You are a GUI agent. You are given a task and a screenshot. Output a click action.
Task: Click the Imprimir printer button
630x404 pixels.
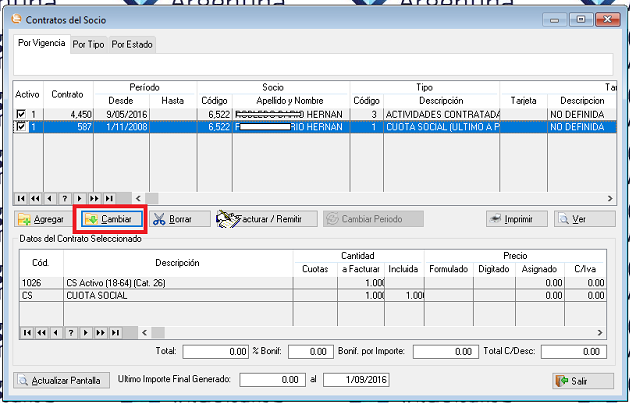(x=516, y=219)
